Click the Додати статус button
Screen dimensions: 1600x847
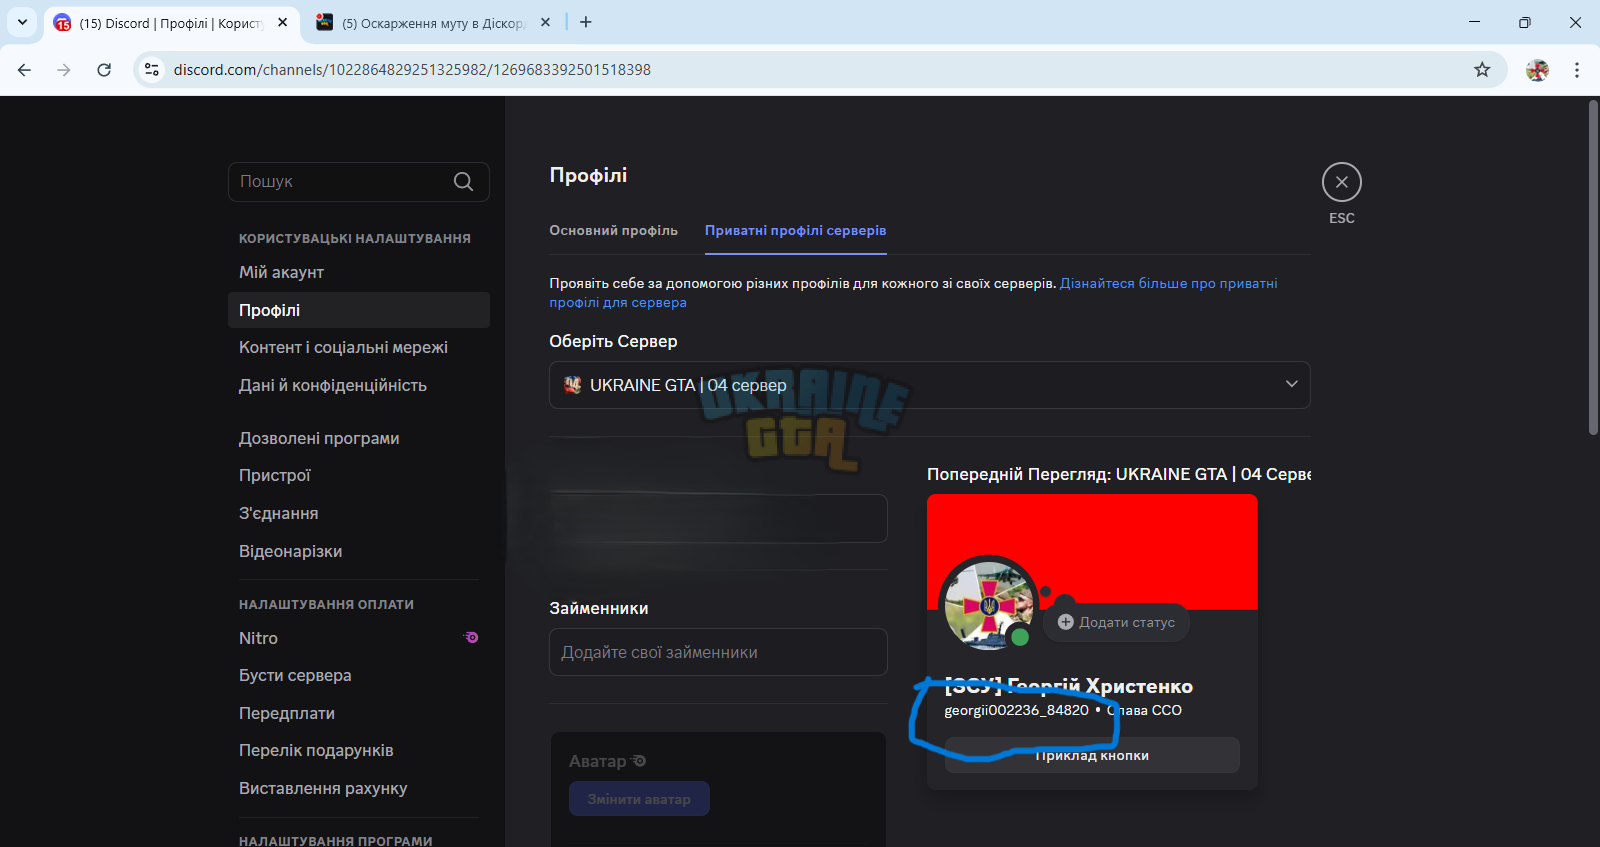coord(1117,622)
